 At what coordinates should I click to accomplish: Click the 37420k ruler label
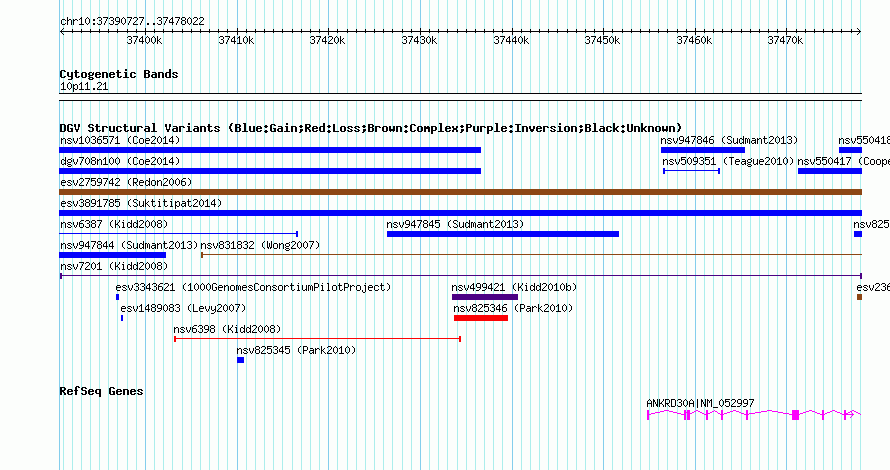(x=328, y=40)
